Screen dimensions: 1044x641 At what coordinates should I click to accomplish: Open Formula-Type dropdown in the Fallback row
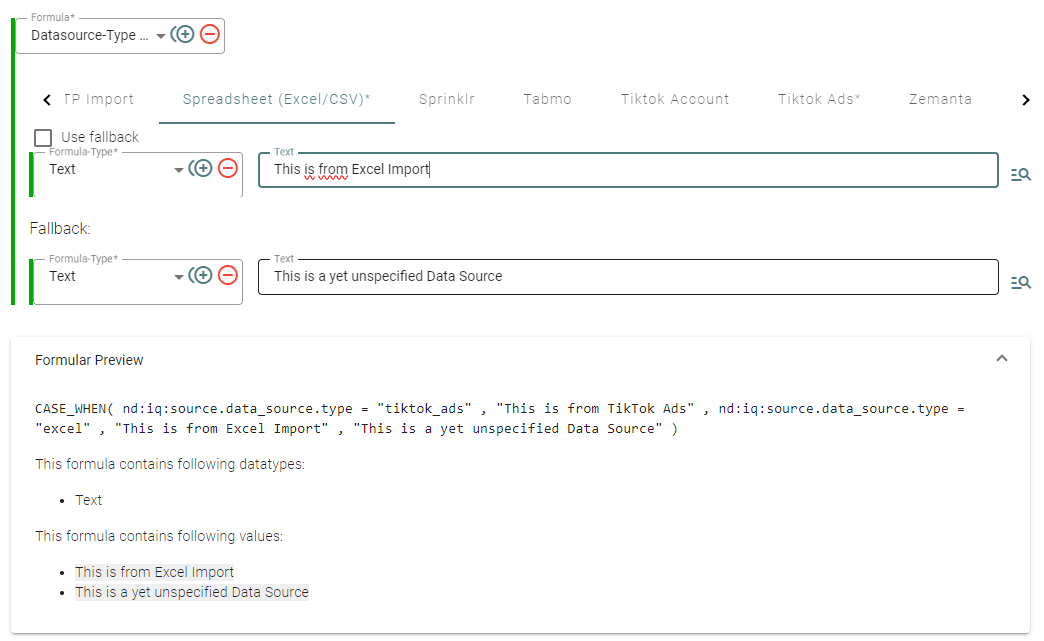178,277
